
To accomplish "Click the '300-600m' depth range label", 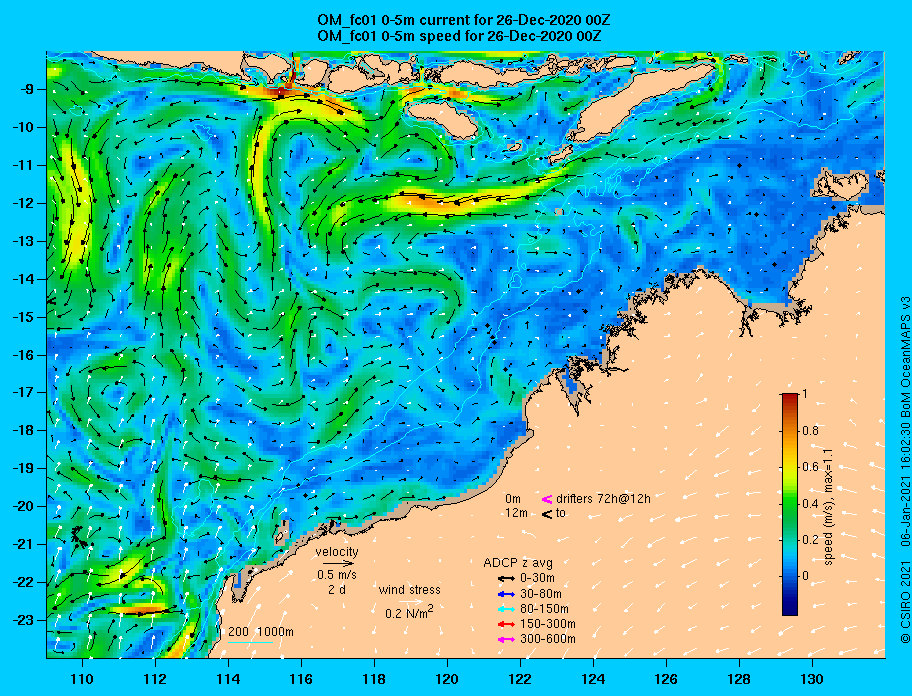I will click(548, 640).
